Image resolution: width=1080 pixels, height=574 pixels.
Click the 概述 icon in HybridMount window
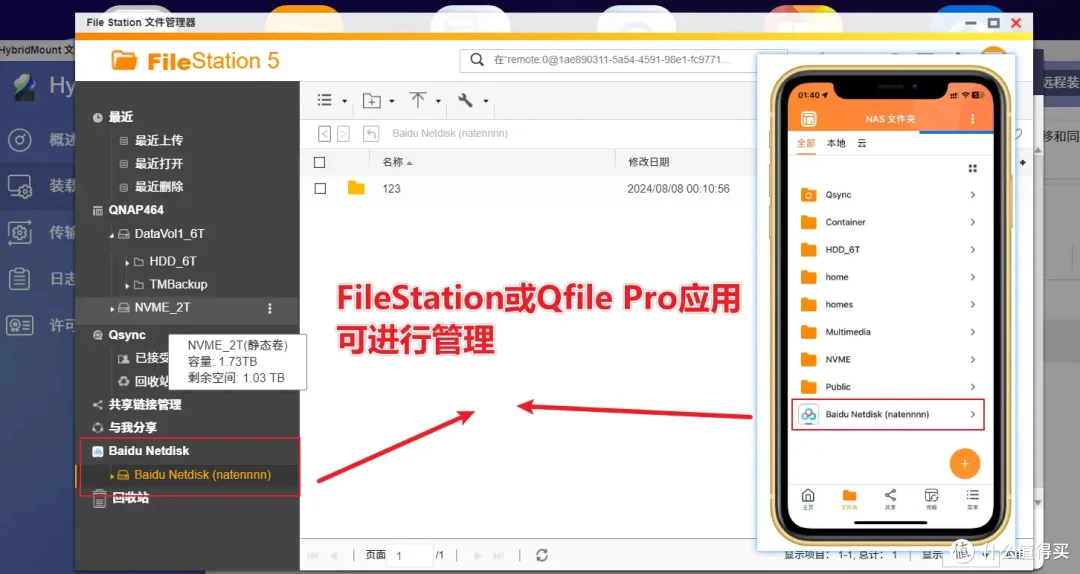[x=19, y=140]
